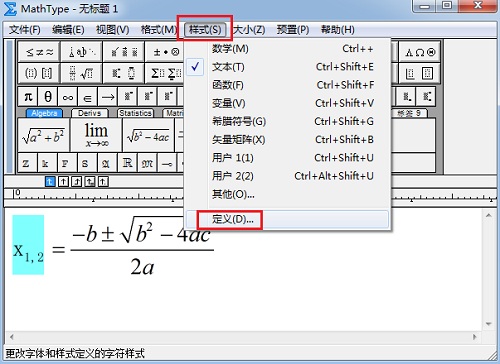Insert the lim x→∞ expression
The height and width of the screenshot is (364, 500).
96,135
